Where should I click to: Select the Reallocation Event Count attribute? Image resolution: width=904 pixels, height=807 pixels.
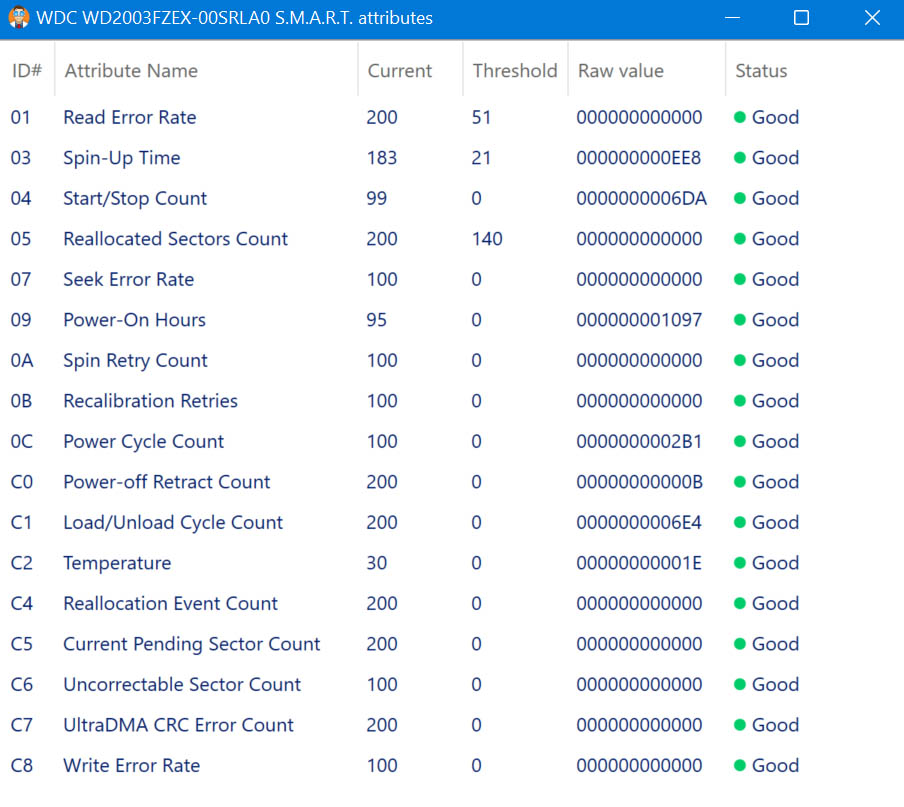(x=171, y=603)
